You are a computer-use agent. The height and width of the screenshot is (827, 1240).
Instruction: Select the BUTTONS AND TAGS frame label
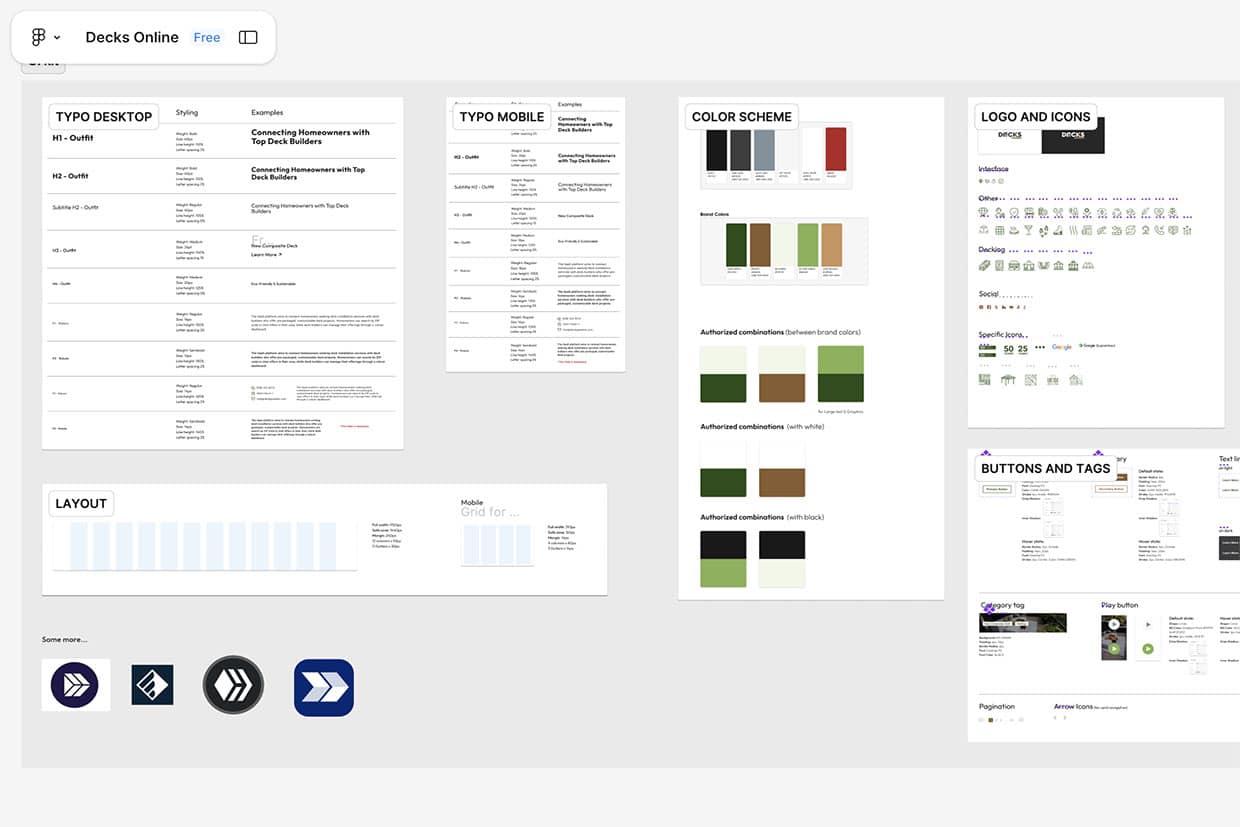coord(1045,468)
